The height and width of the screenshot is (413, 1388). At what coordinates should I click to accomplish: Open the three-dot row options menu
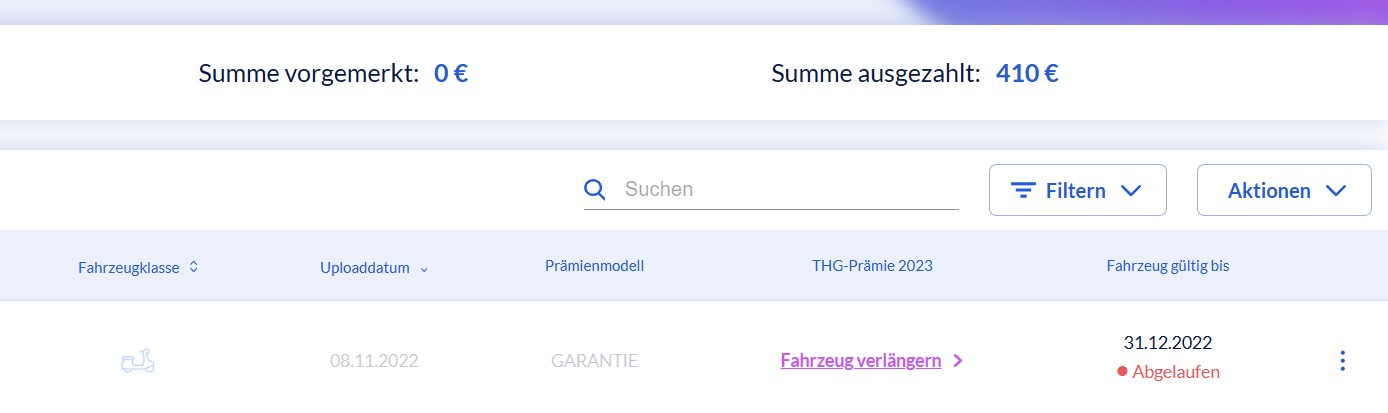coord(1343,361)
